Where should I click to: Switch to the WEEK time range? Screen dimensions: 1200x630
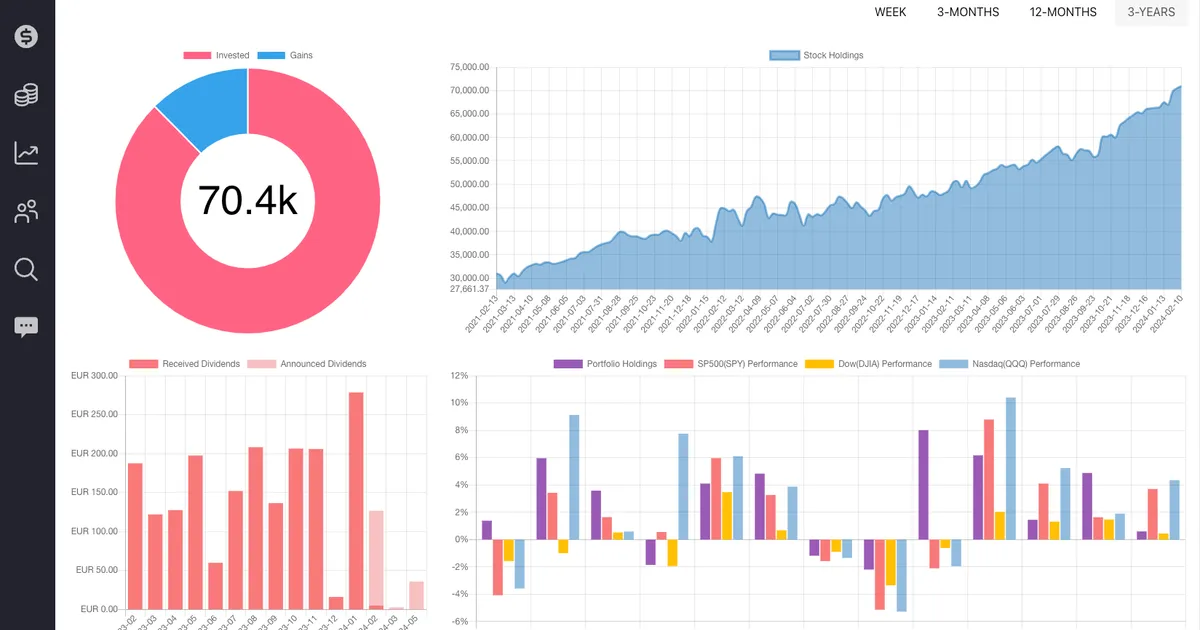pyautogui.click(x=890, y=12)
